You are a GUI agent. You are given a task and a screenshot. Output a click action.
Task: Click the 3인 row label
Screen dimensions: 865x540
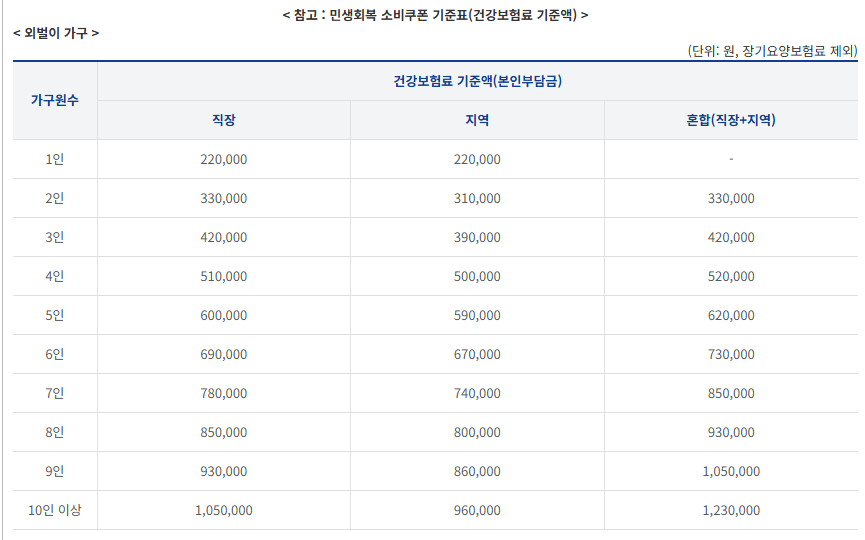click(x=55, y=237)
